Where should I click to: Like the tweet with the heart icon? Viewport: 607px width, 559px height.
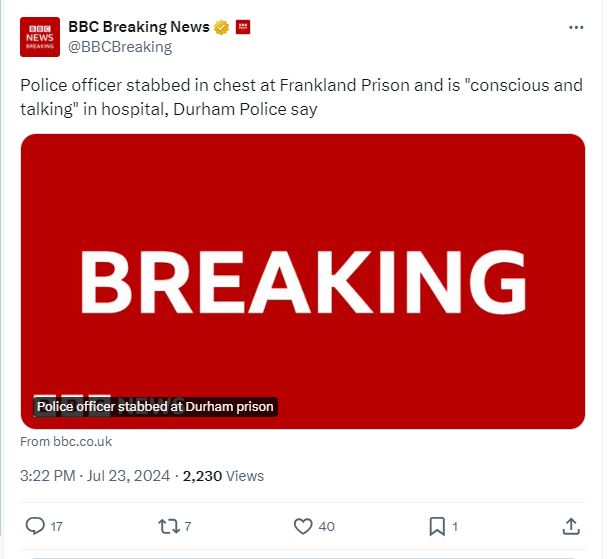pos(303,526)
